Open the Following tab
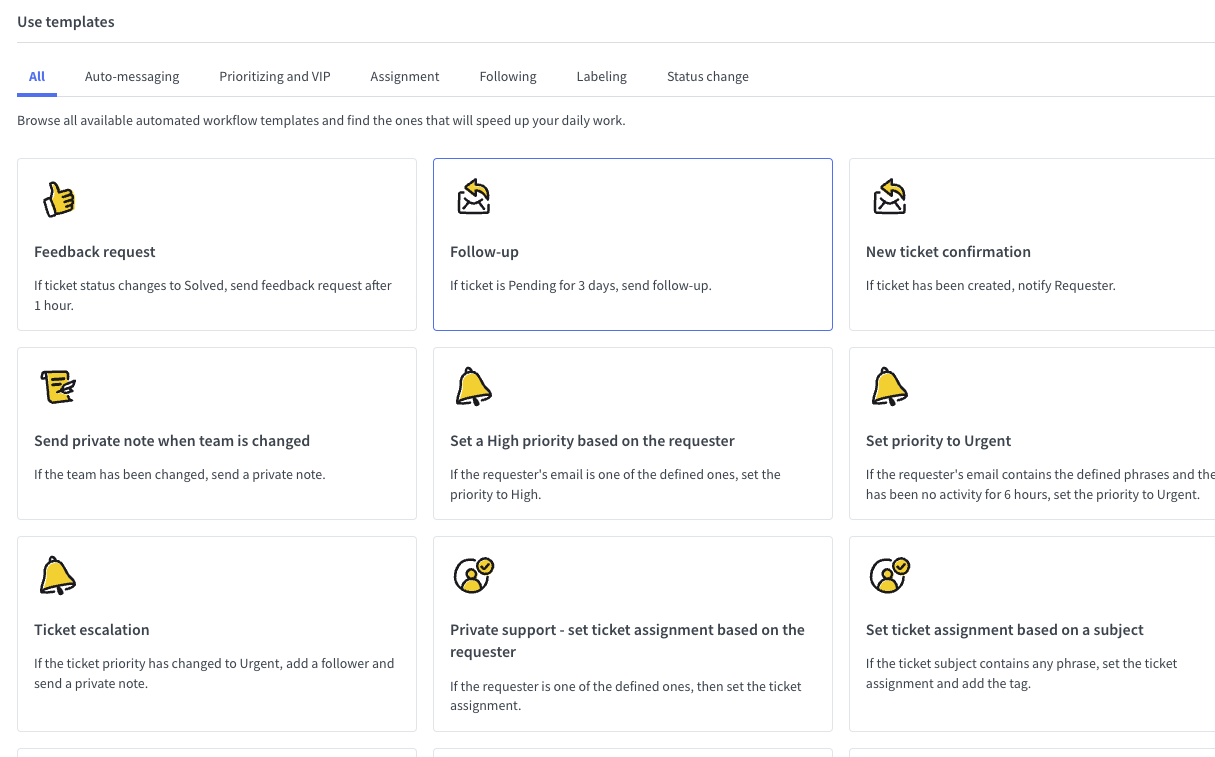Image resolution: width=1215 pixels, height=757 pixels. click(507, 76)
